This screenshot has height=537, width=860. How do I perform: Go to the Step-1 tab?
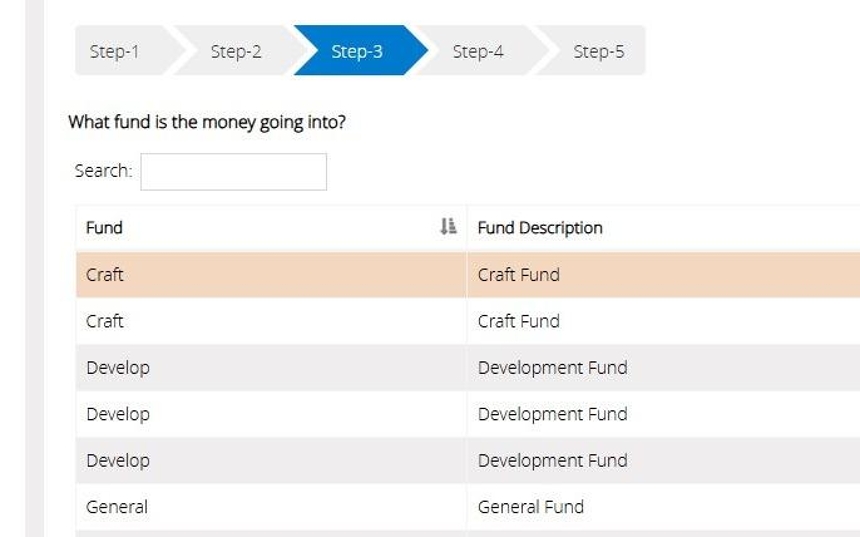(114, 52)
